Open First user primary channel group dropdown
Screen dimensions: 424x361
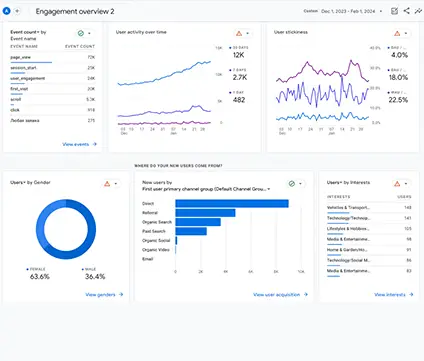tap(206, 189)
